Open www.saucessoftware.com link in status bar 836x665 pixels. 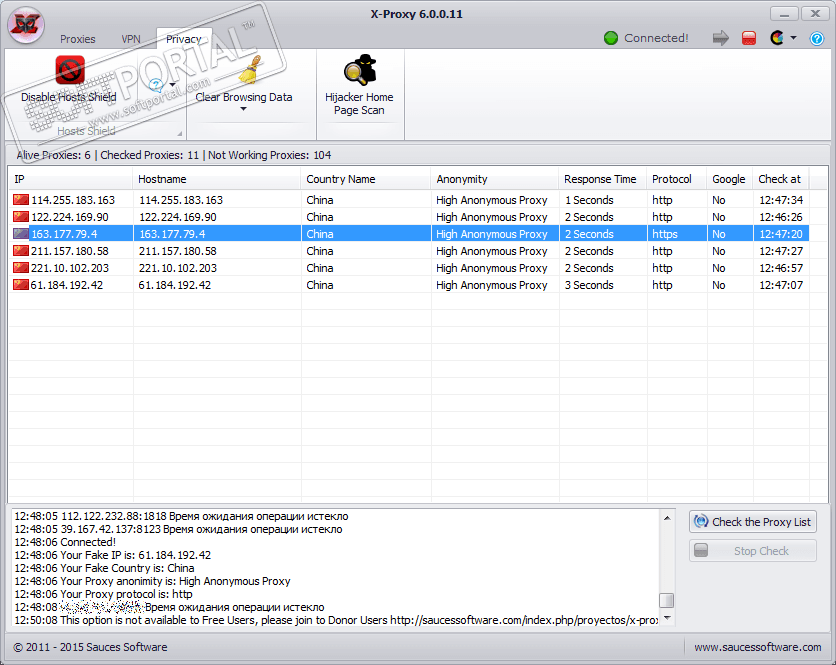coord(758,647)
